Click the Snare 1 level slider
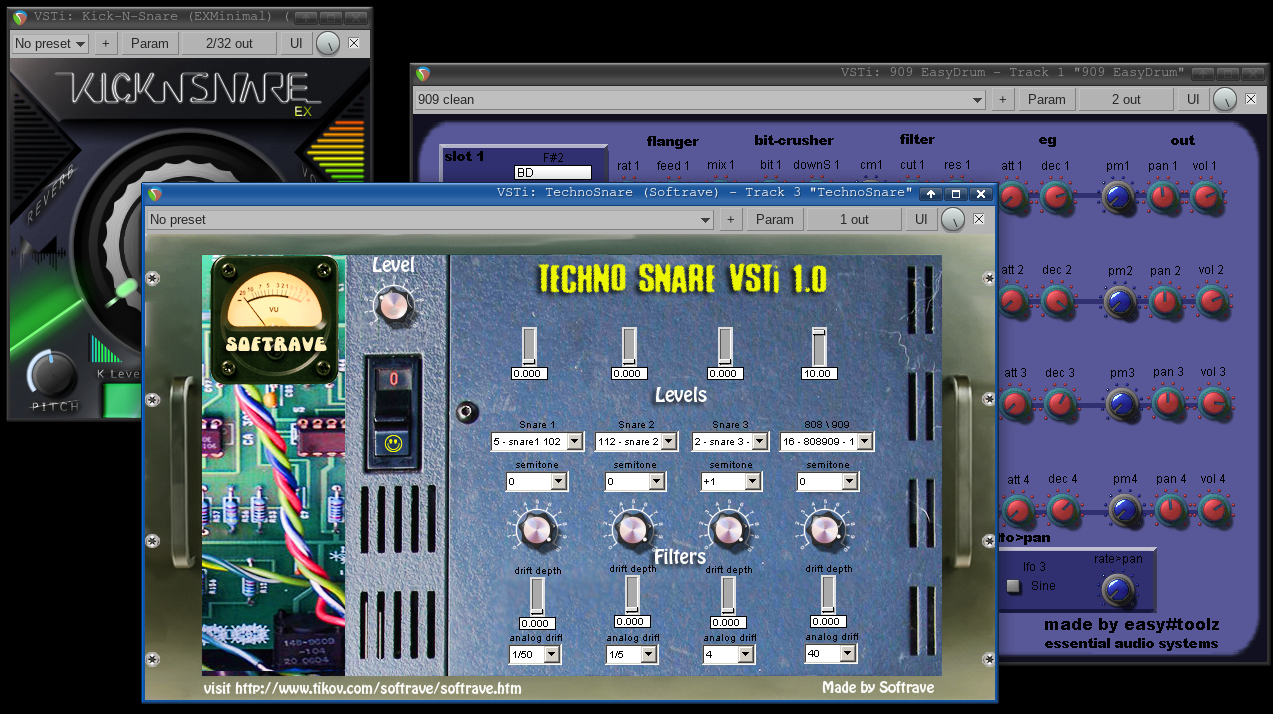This screenshot has width=1273, height=714. point(529,347)
